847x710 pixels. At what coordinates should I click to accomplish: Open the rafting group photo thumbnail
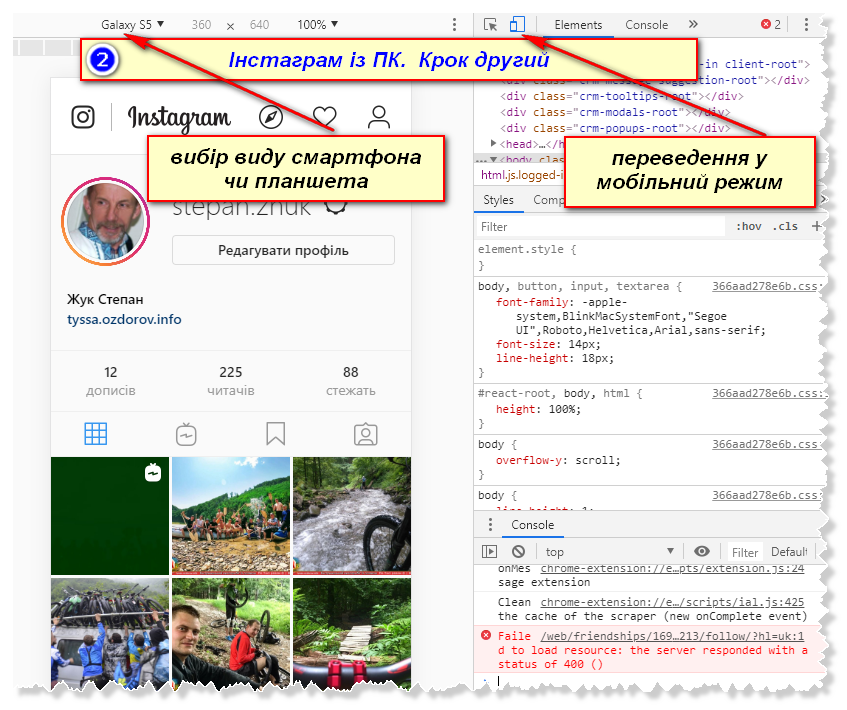231,516
